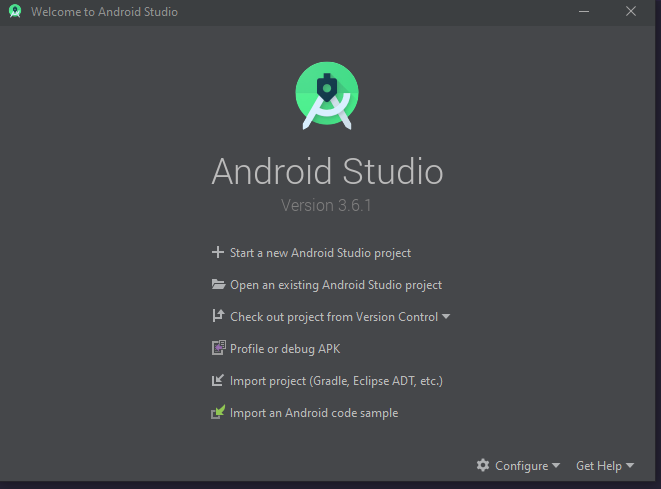Click the import project arrow icon

tap(218, 380)
